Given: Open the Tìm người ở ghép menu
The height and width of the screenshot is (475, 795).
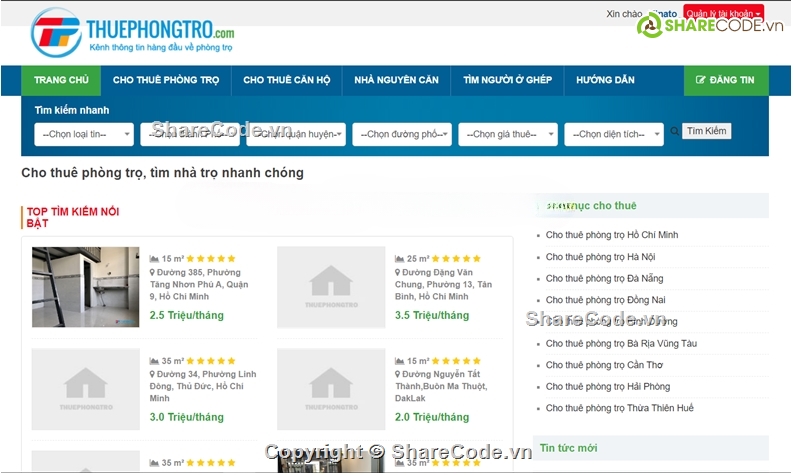Looking at the screenshot, I should click(507, 80).
